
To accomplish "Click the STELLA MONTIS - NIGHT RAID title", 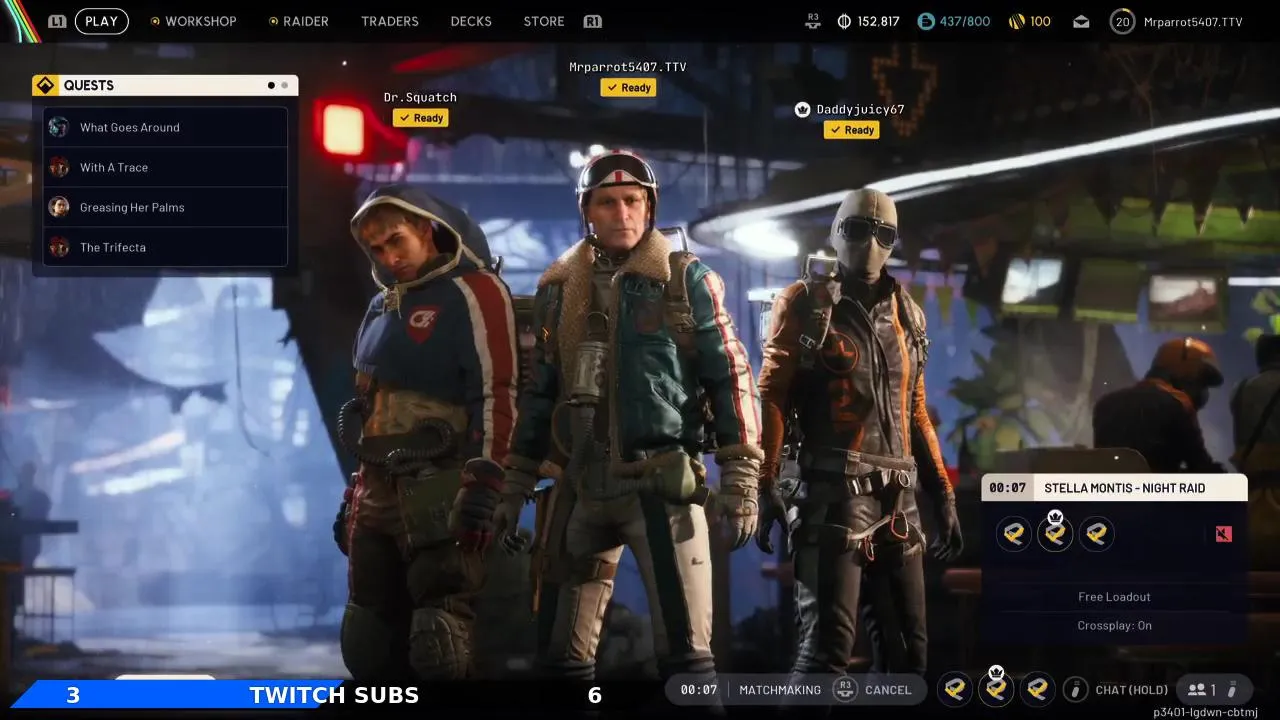I will (x=1125, y=488).
